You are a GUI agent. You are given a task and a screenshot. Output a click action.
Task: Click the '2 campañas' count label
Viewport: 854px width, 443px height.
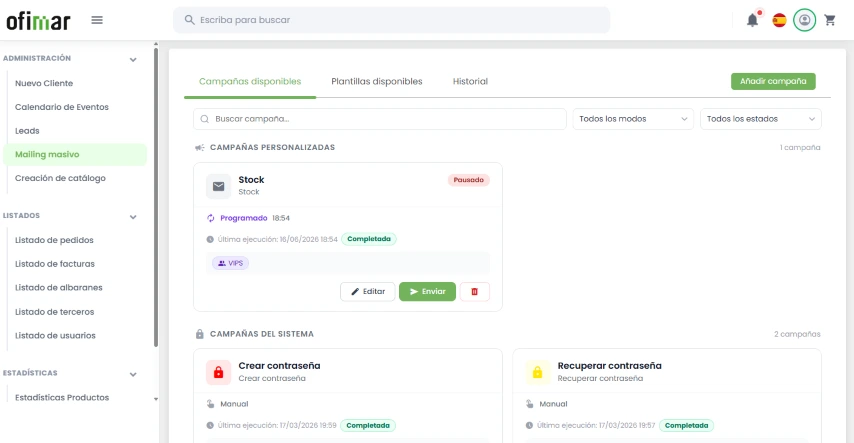(797, 334)
